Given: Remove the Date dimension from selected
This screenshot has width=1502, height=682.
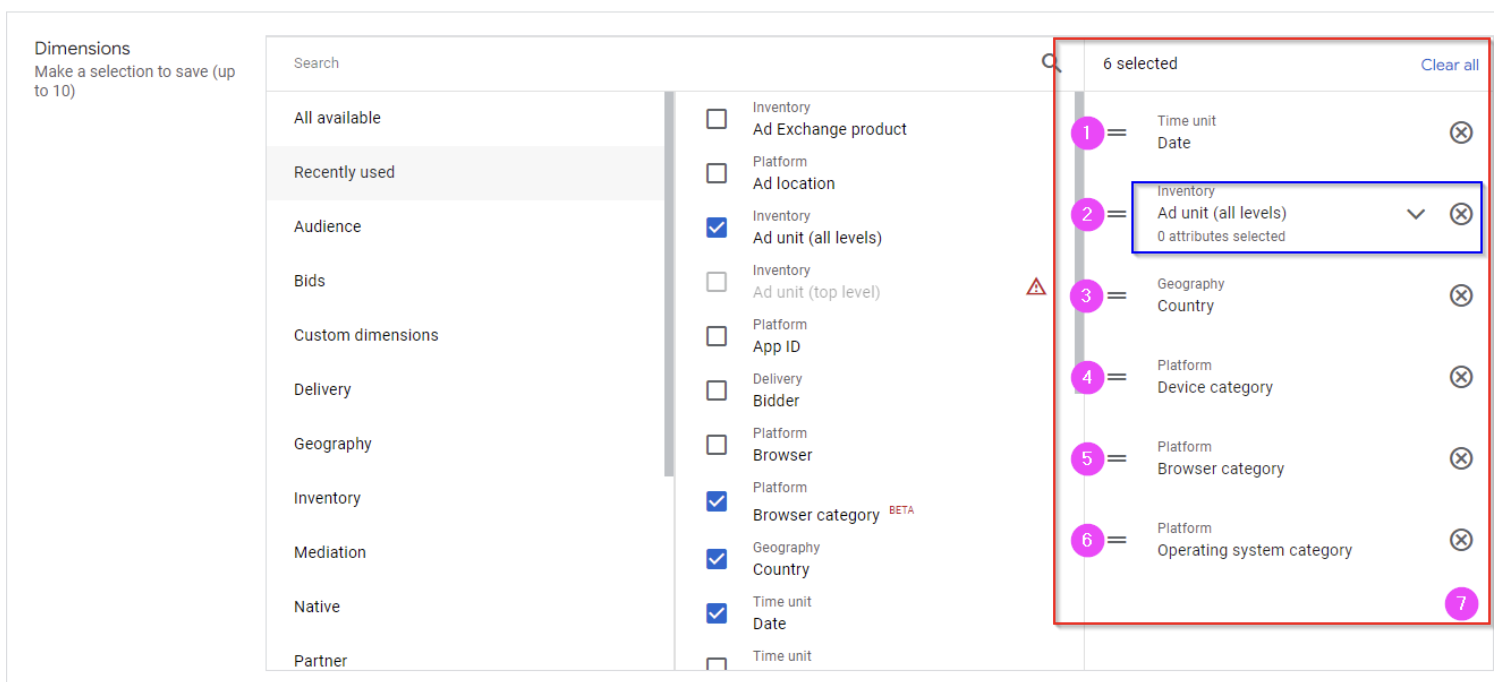Looking at the screenshot, I should point(1461,132).
